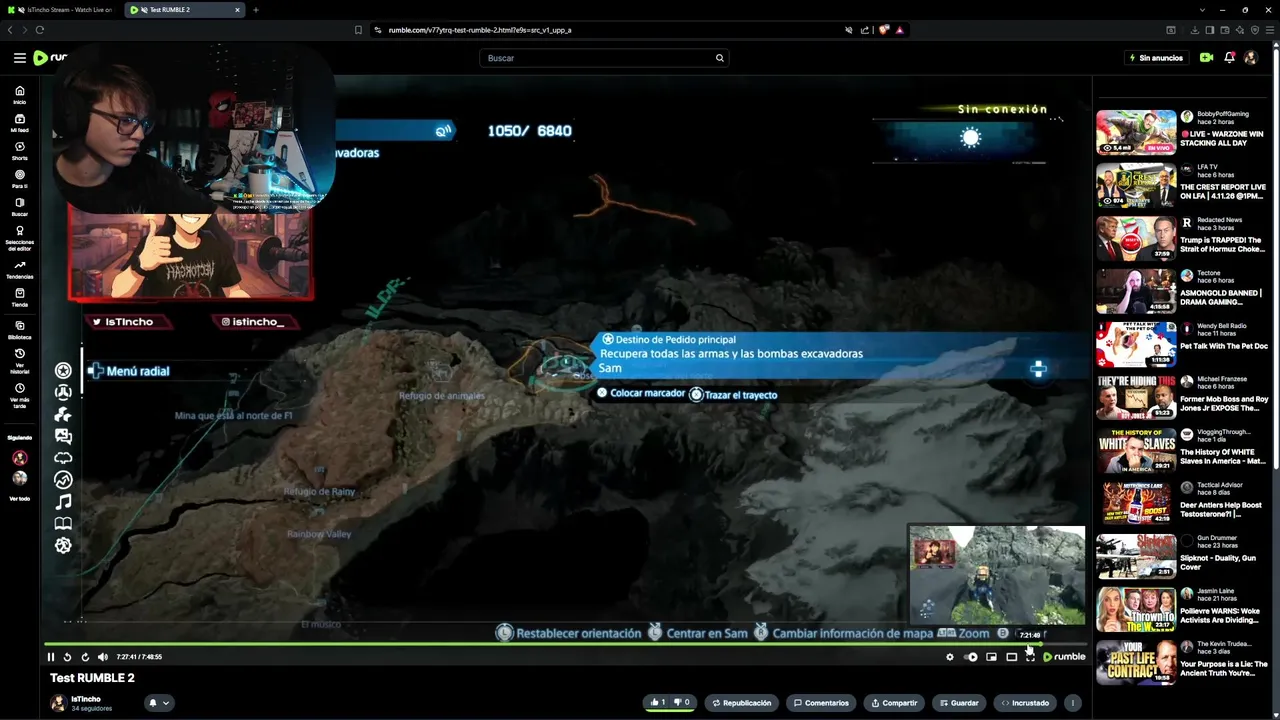Screen dimensions: 1280x720
Task: Expand the subscription bell dropdown arrow
Action: pos(165,703)
